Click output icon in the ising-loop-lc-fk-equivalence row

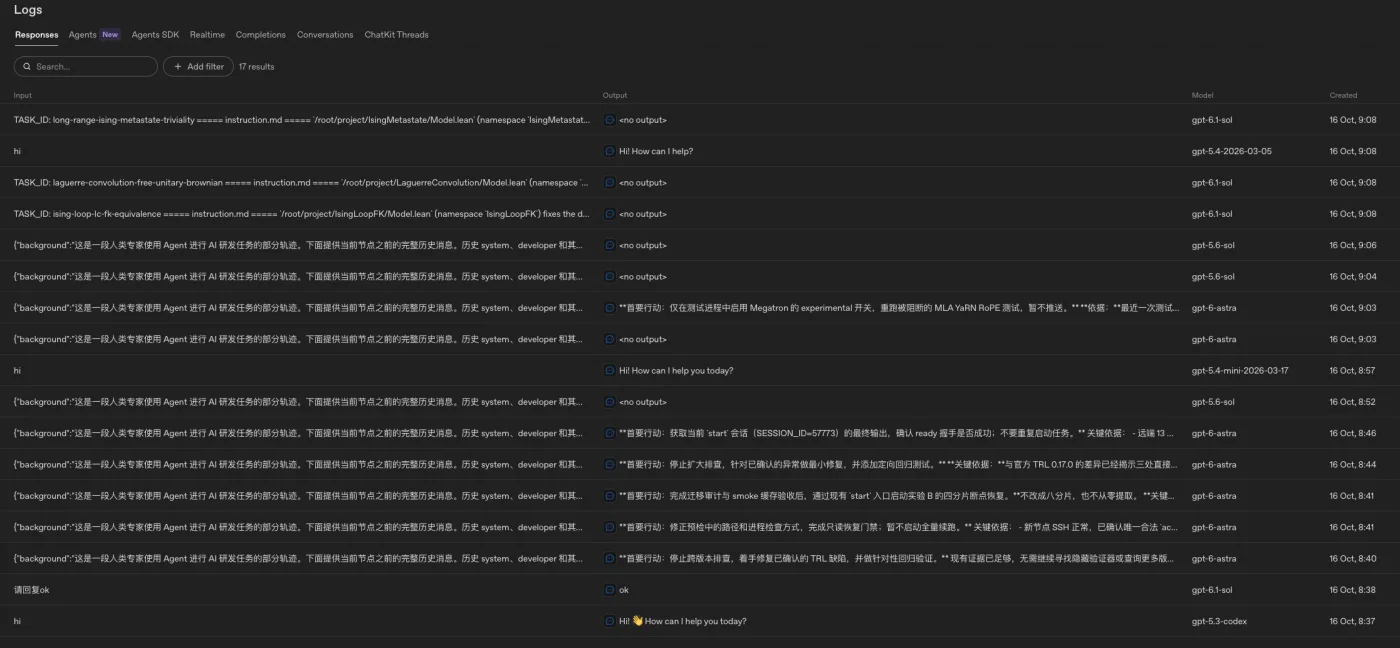click(x=610, y=214)
